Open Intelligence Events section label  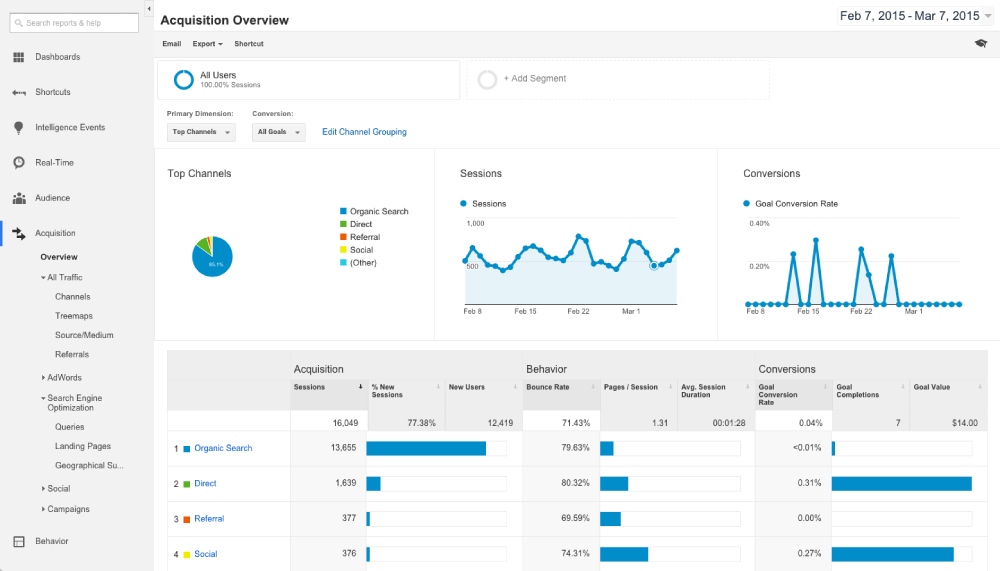(70, 128)
